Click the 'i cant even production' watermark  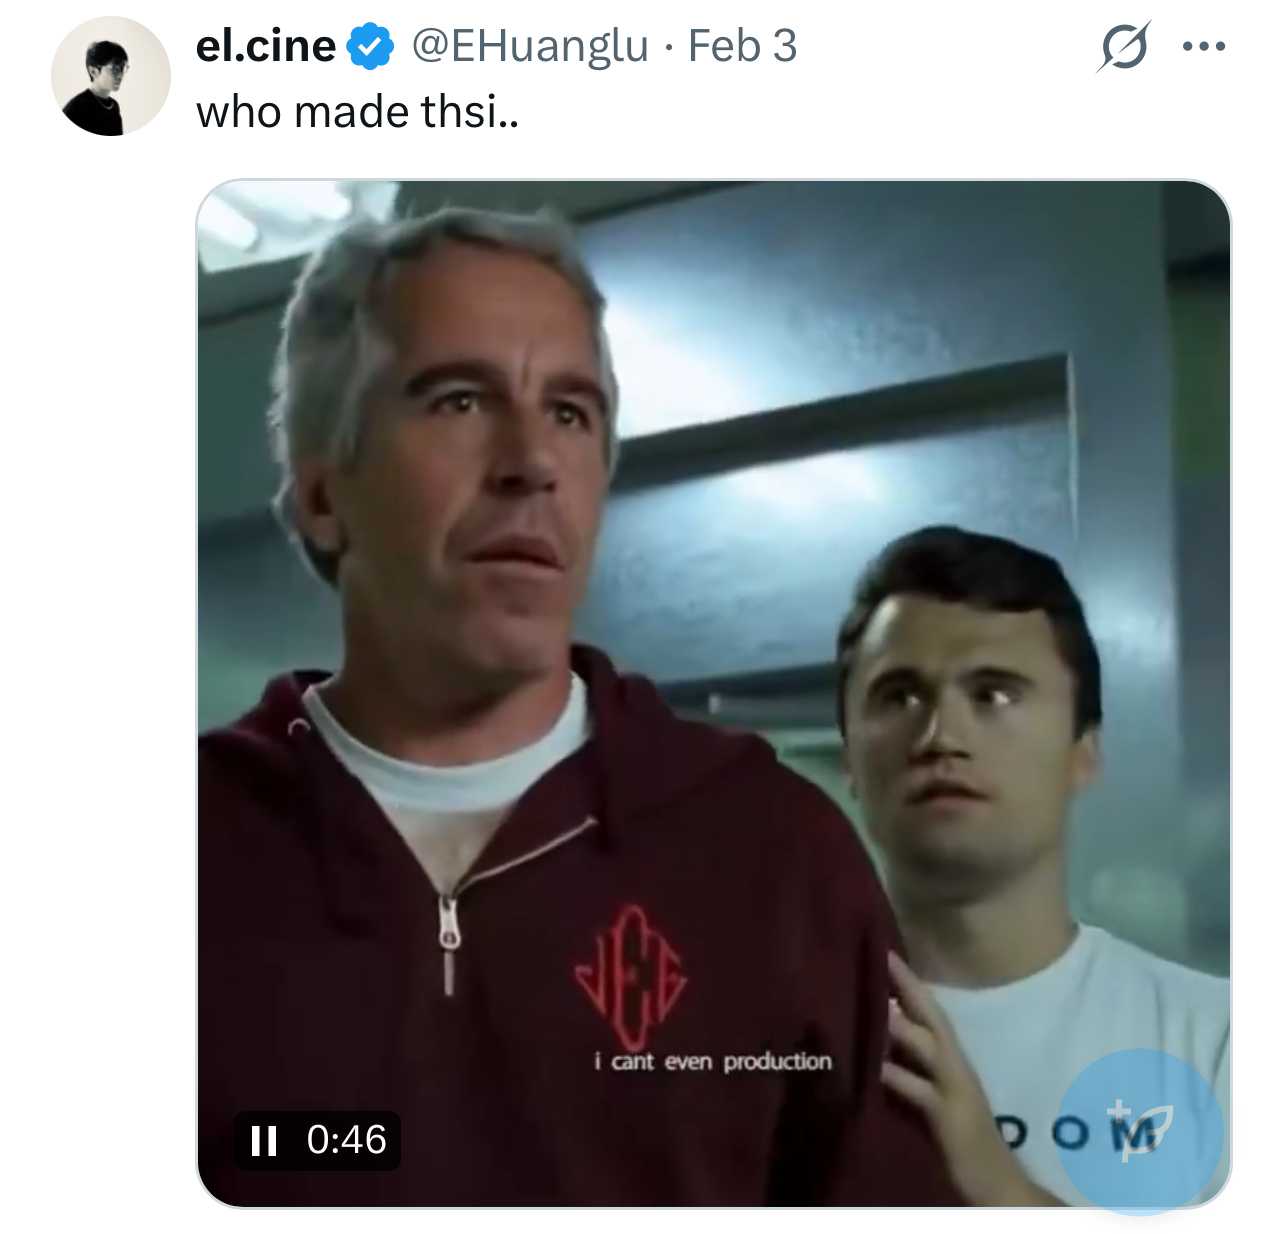point(713,1061)
